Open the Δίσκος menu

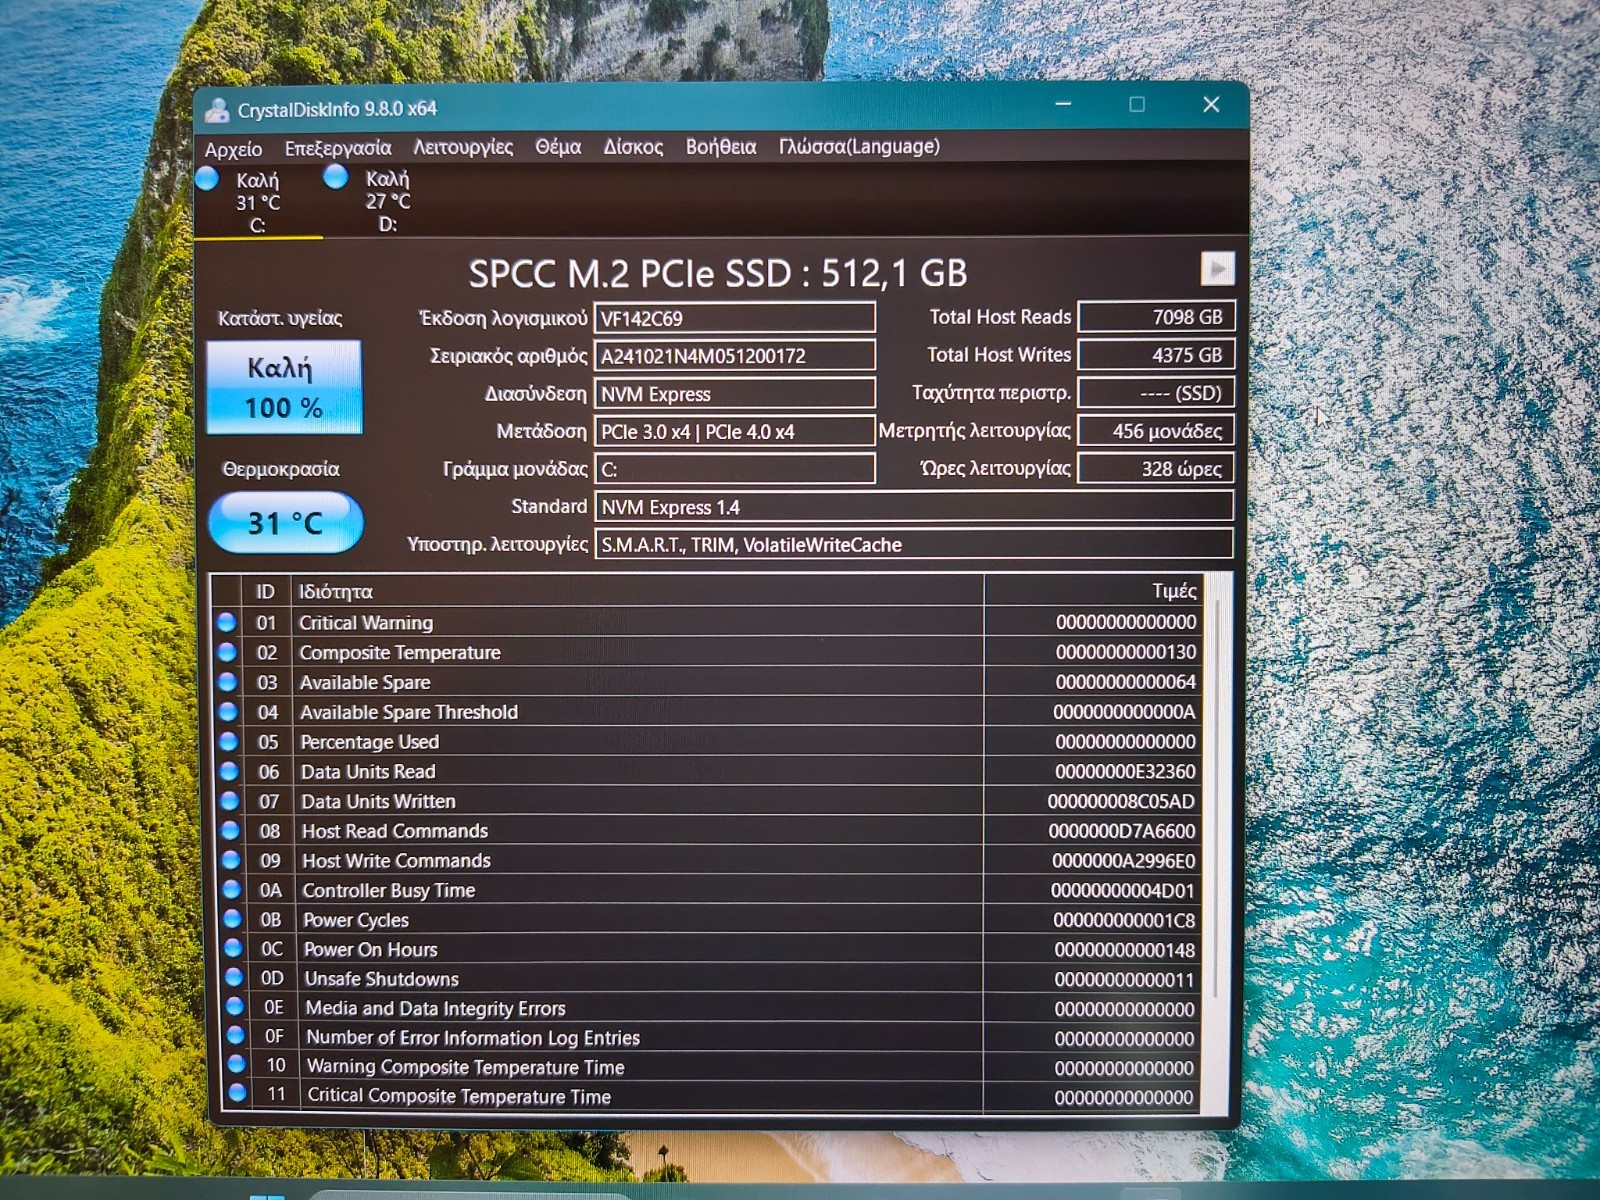pyautogui.click(x=633, y=147)
